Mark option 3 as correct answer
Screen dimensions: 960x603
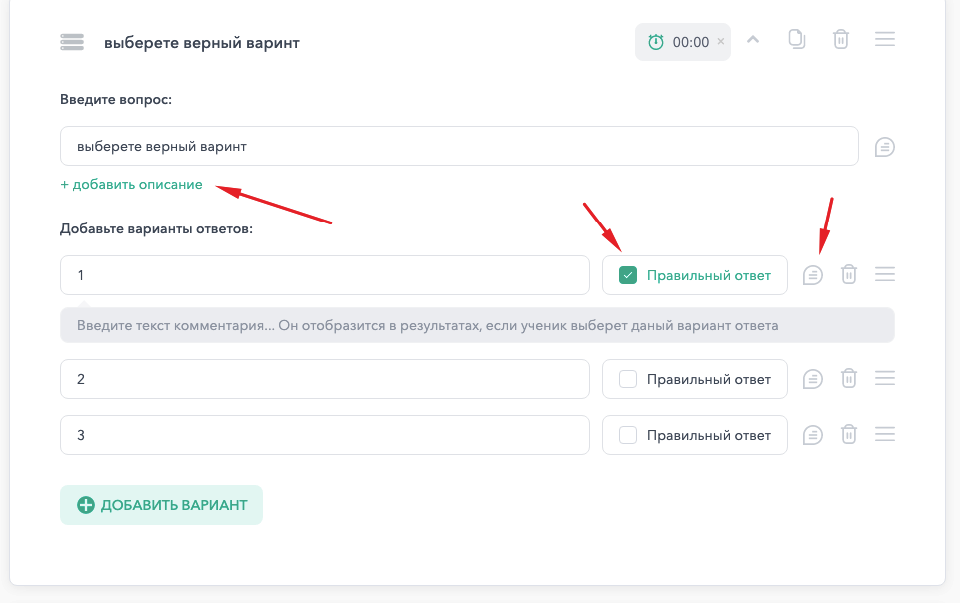(628, 435)
